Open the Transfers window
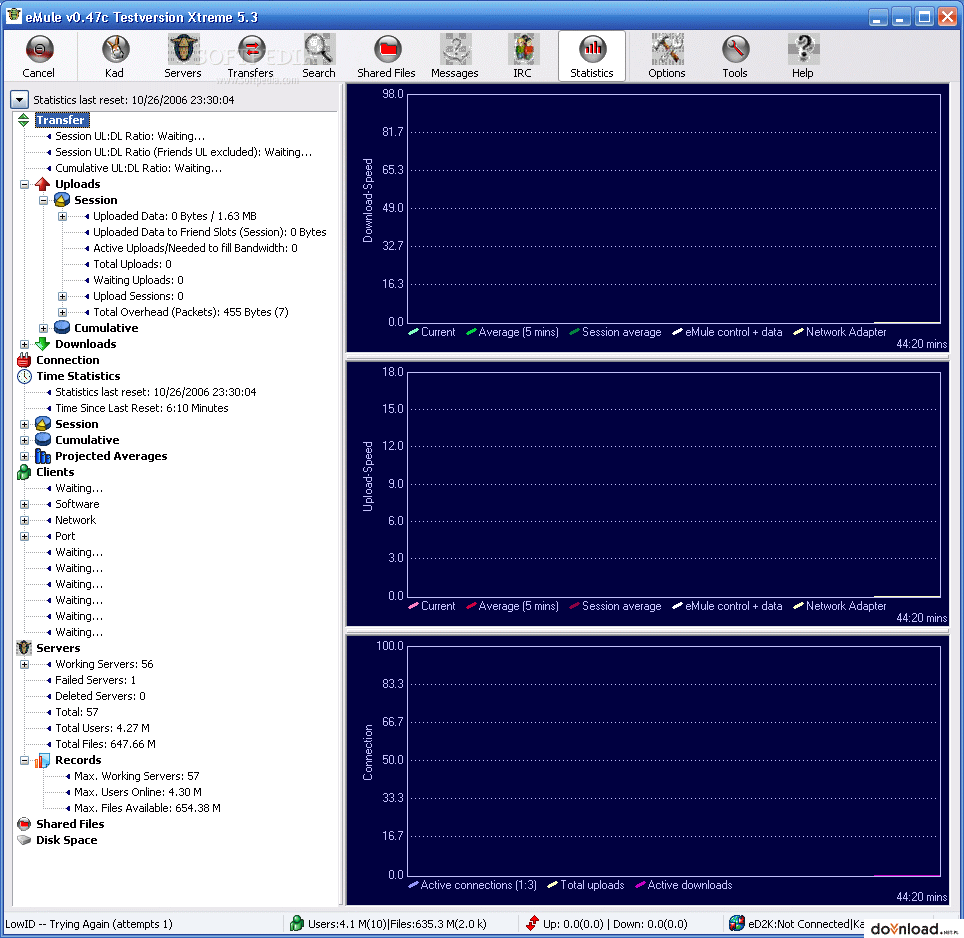The height and width of the screenshot is (938, 964). 251,57
